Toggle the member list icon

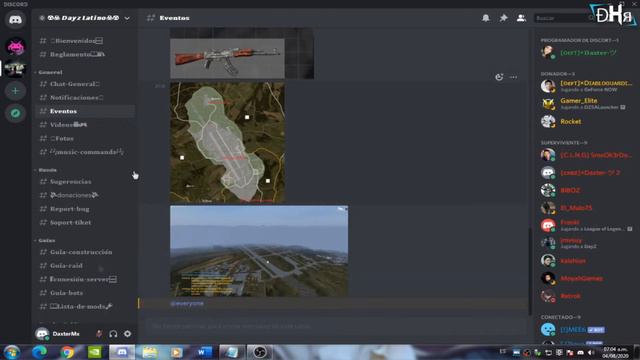pos(521,18)
